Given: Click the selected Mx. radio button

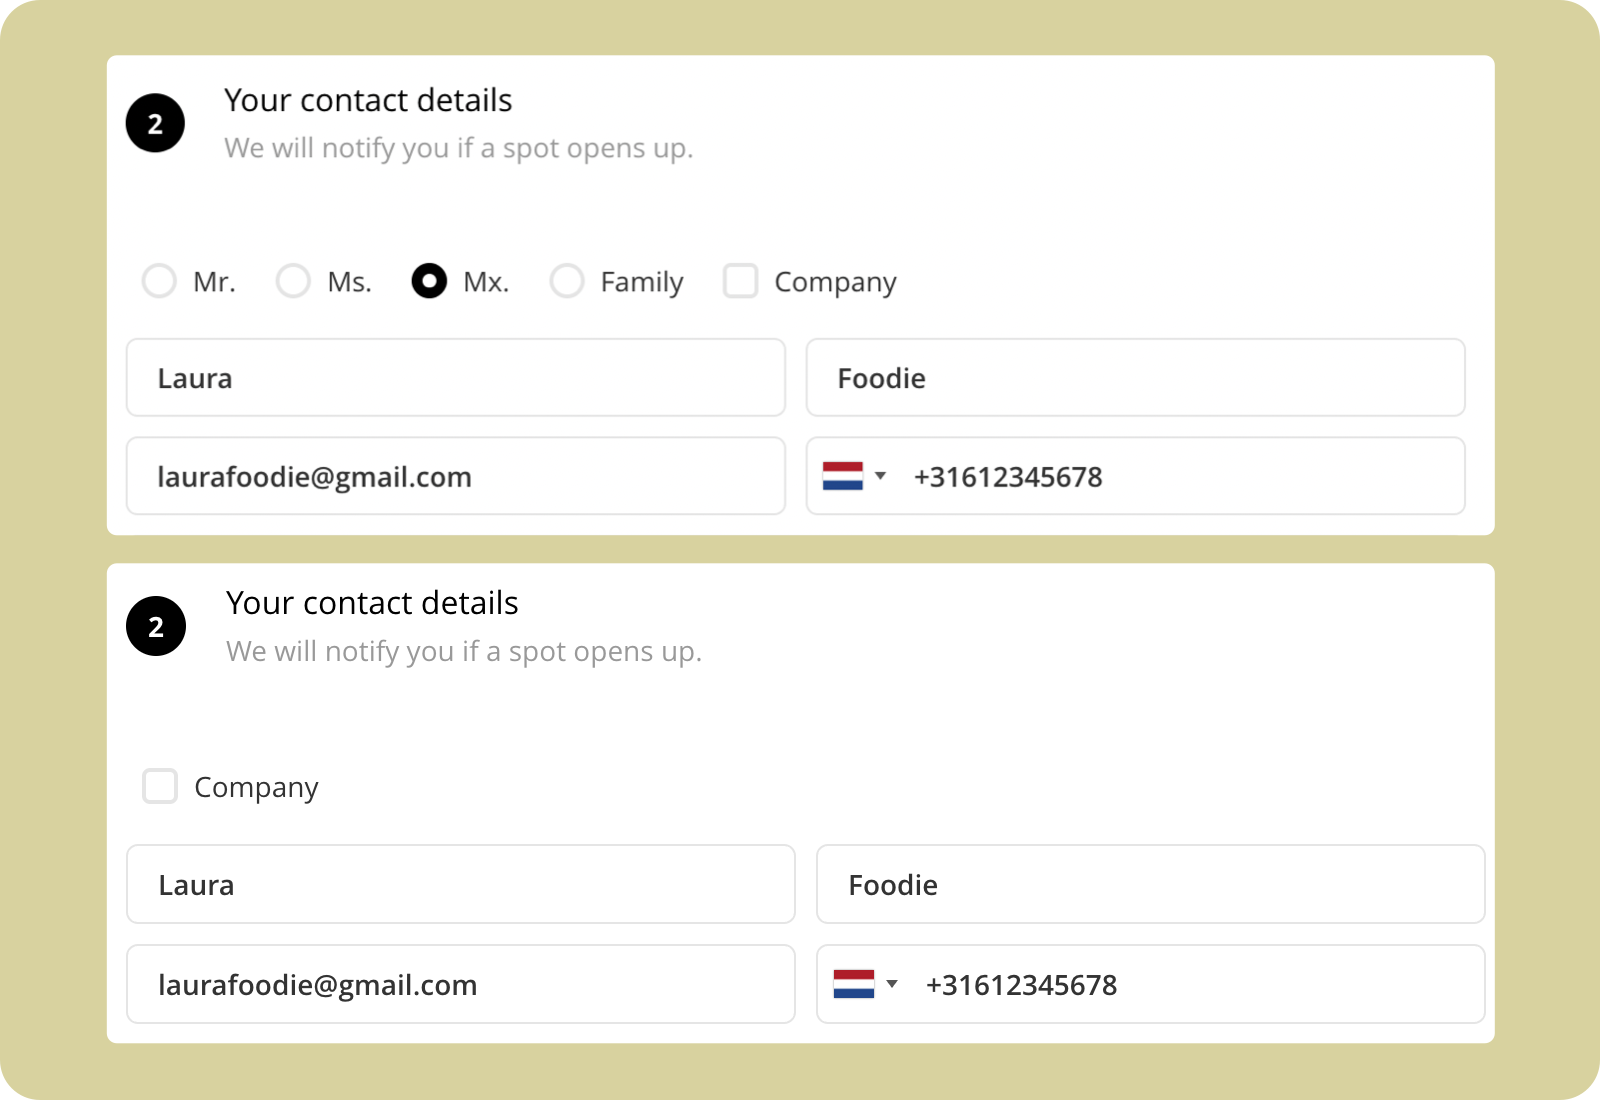Looking at the screenshot, I should [x=429, y=281].
